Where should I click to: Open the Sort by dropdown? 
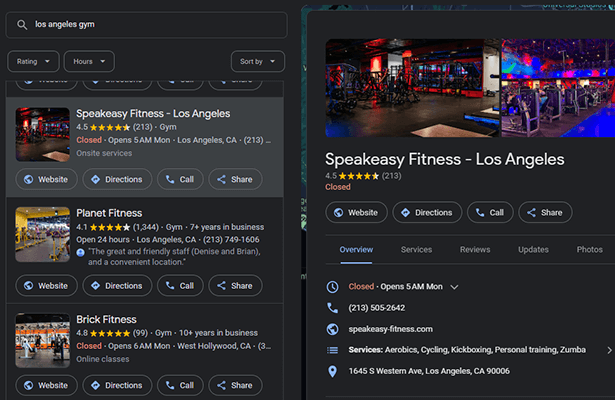pos(258,62)
